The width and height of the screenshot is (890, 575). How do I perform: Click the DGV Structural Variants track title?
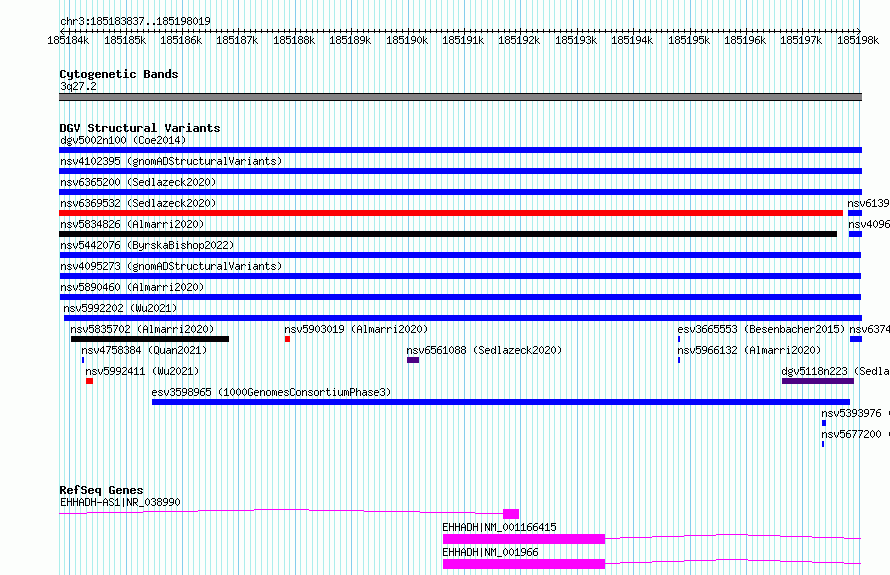[140, 128]
